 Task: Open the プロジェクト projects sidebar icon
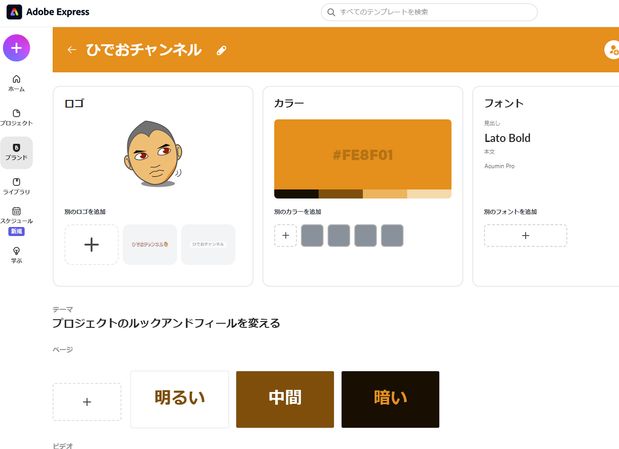[x=16, y=117]
